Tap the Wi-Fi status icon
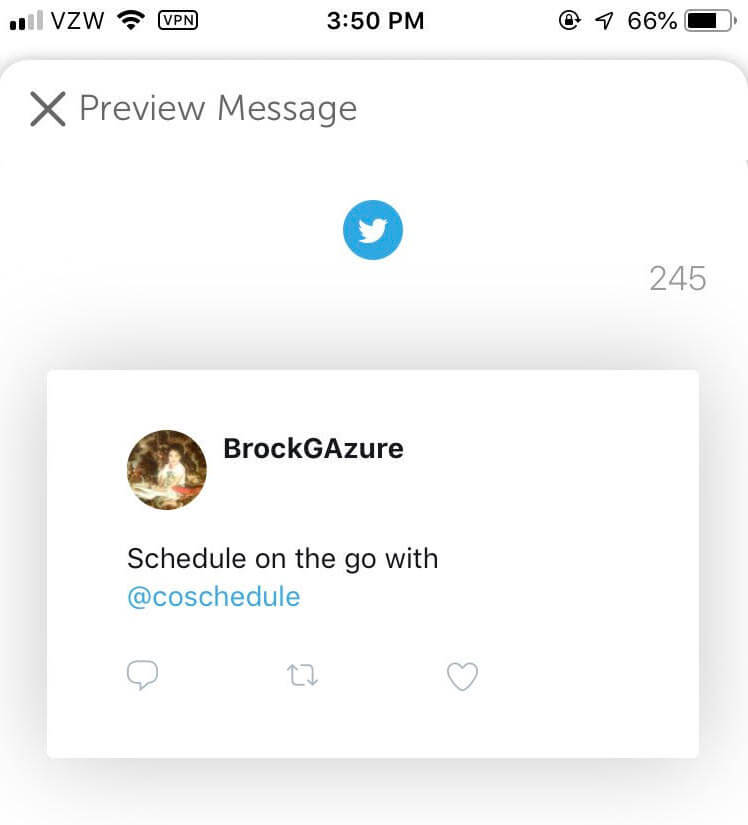The height and width of the screenshot is (825, 748). (x=131, y=21)
